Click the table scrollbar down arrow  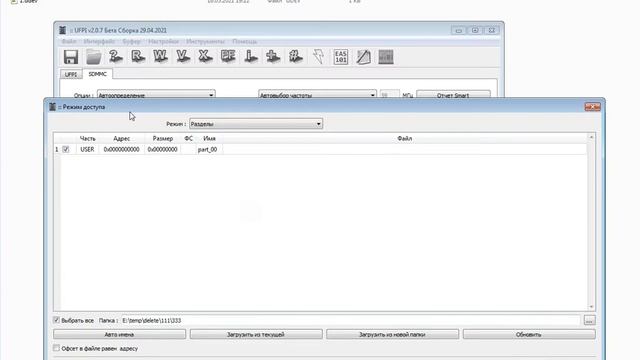coord(591,307)
